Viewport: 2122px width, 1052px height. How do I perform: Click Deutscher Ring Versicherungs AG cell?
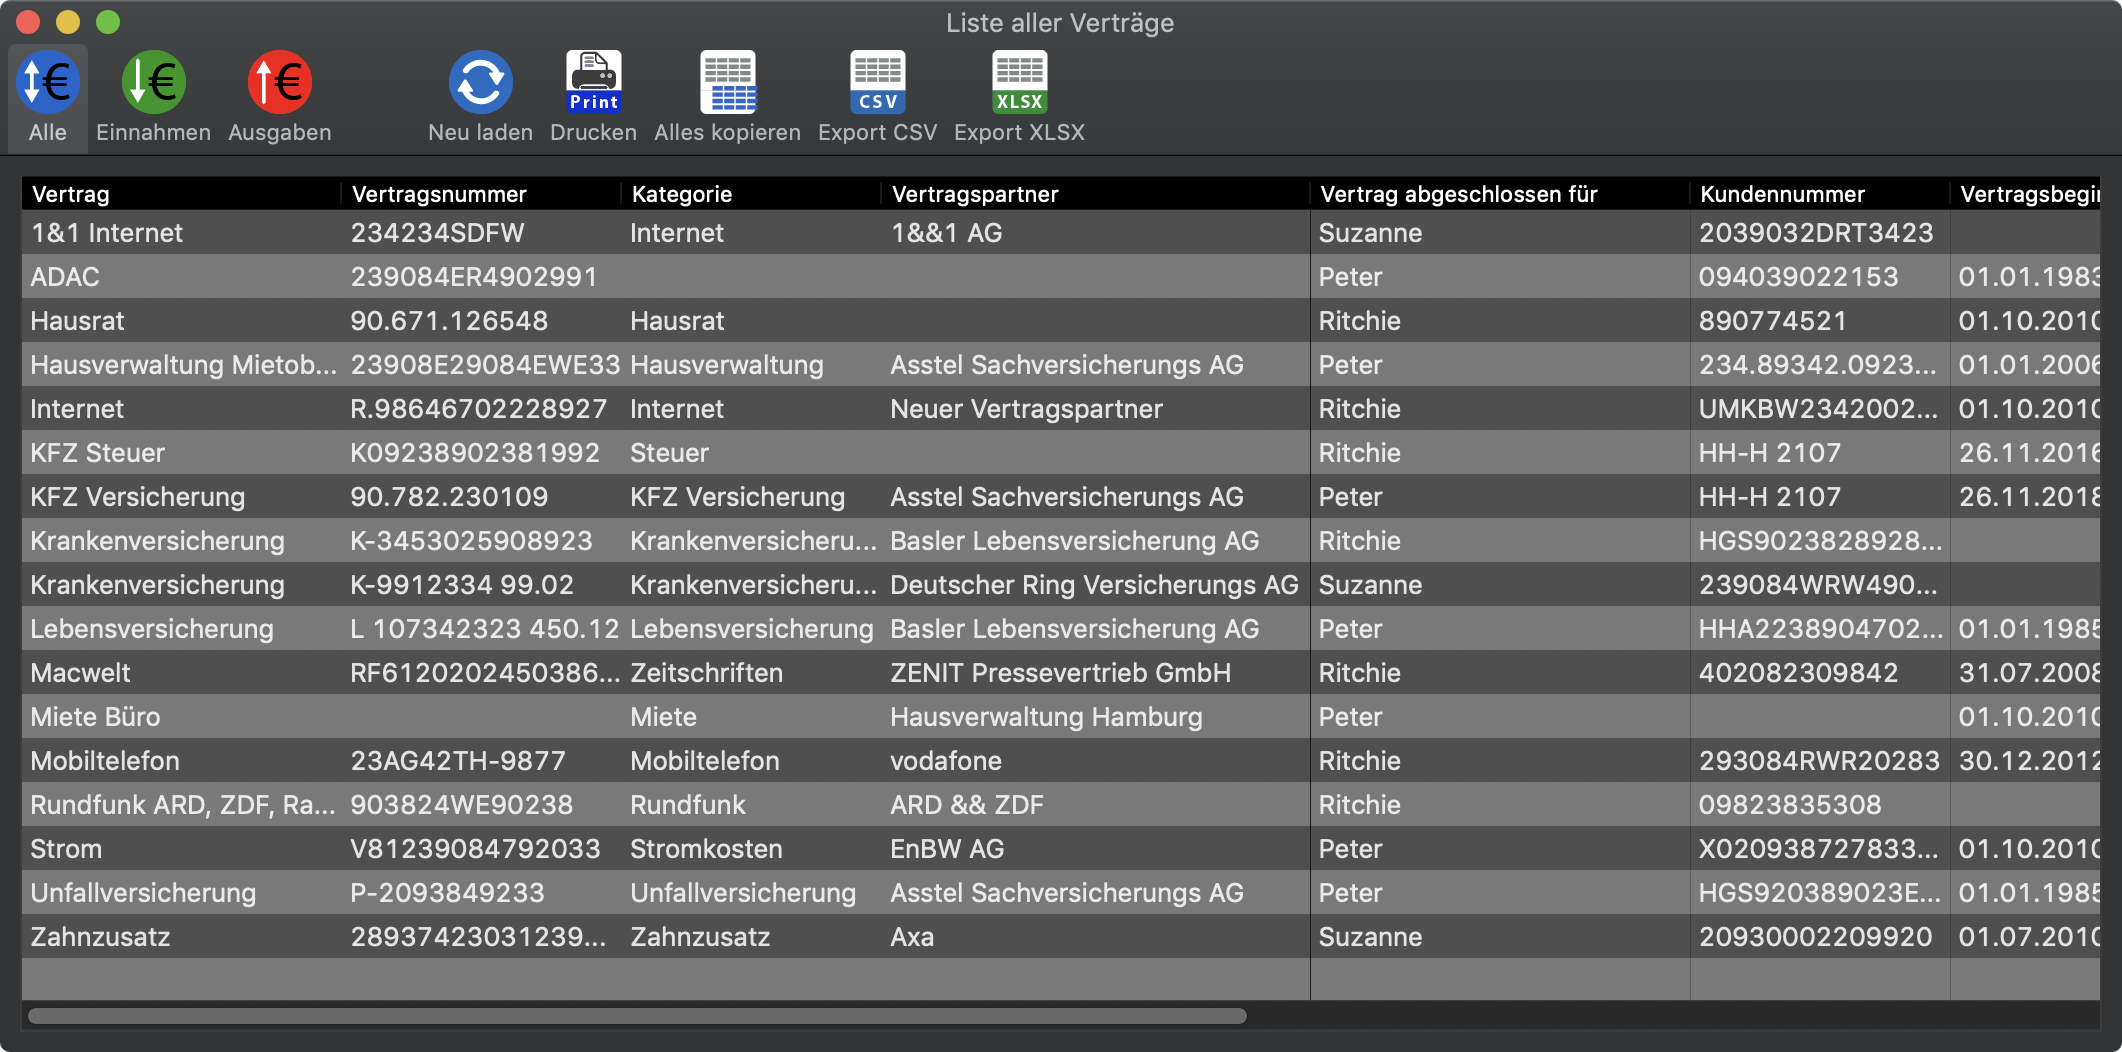1094,585
